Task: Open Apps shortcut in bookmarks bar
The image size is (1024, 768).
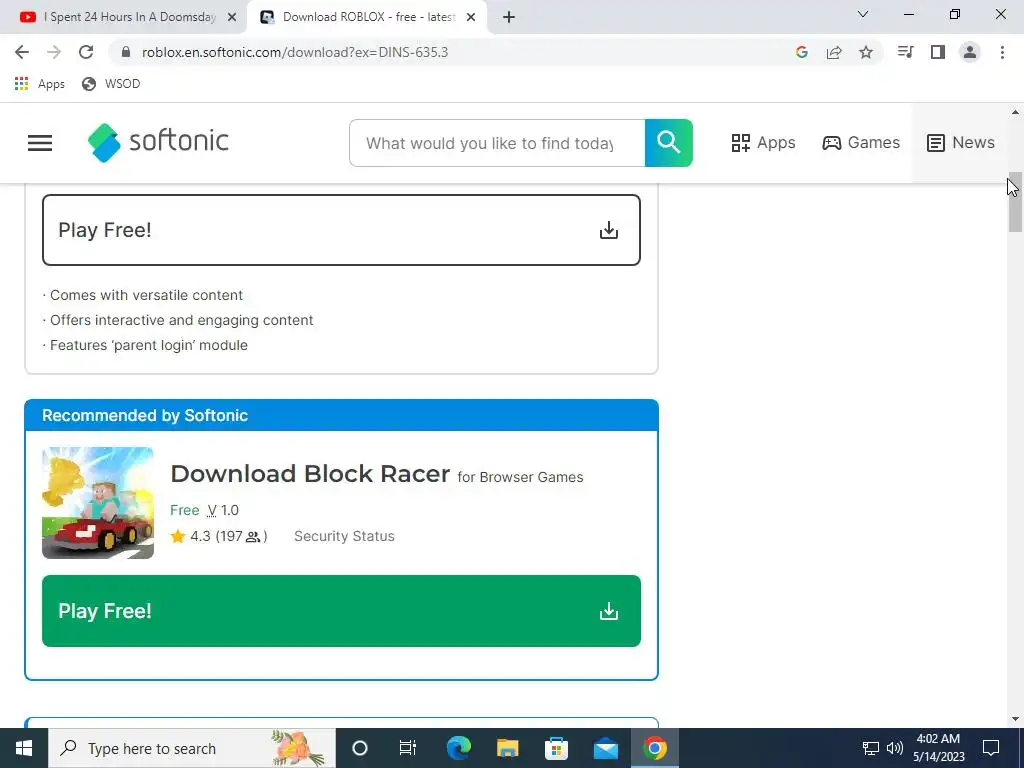Action: tap(39, 84)
